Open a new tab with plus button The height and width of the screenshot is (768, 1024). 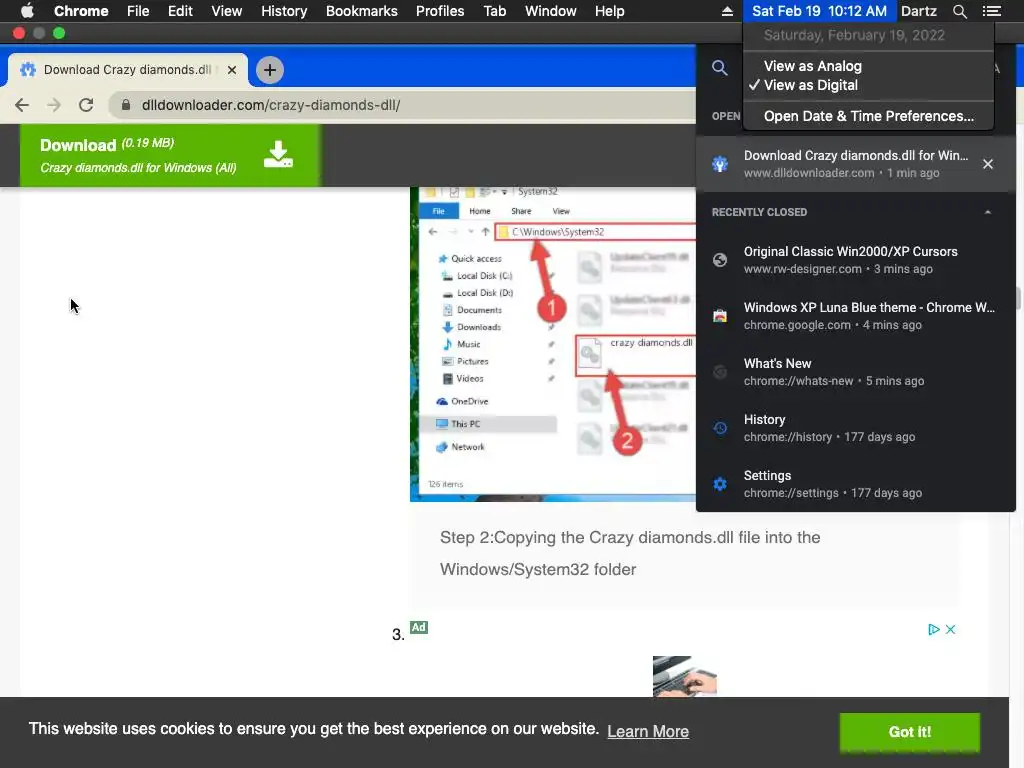[x=270, y=70]
